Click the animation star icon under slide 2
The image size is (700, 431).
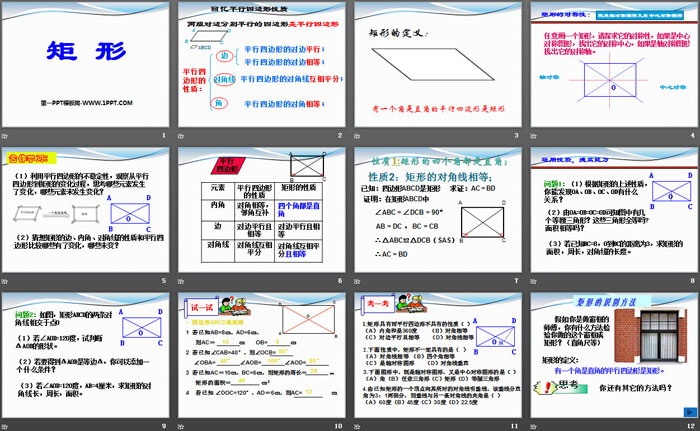[x=181, y=136]
